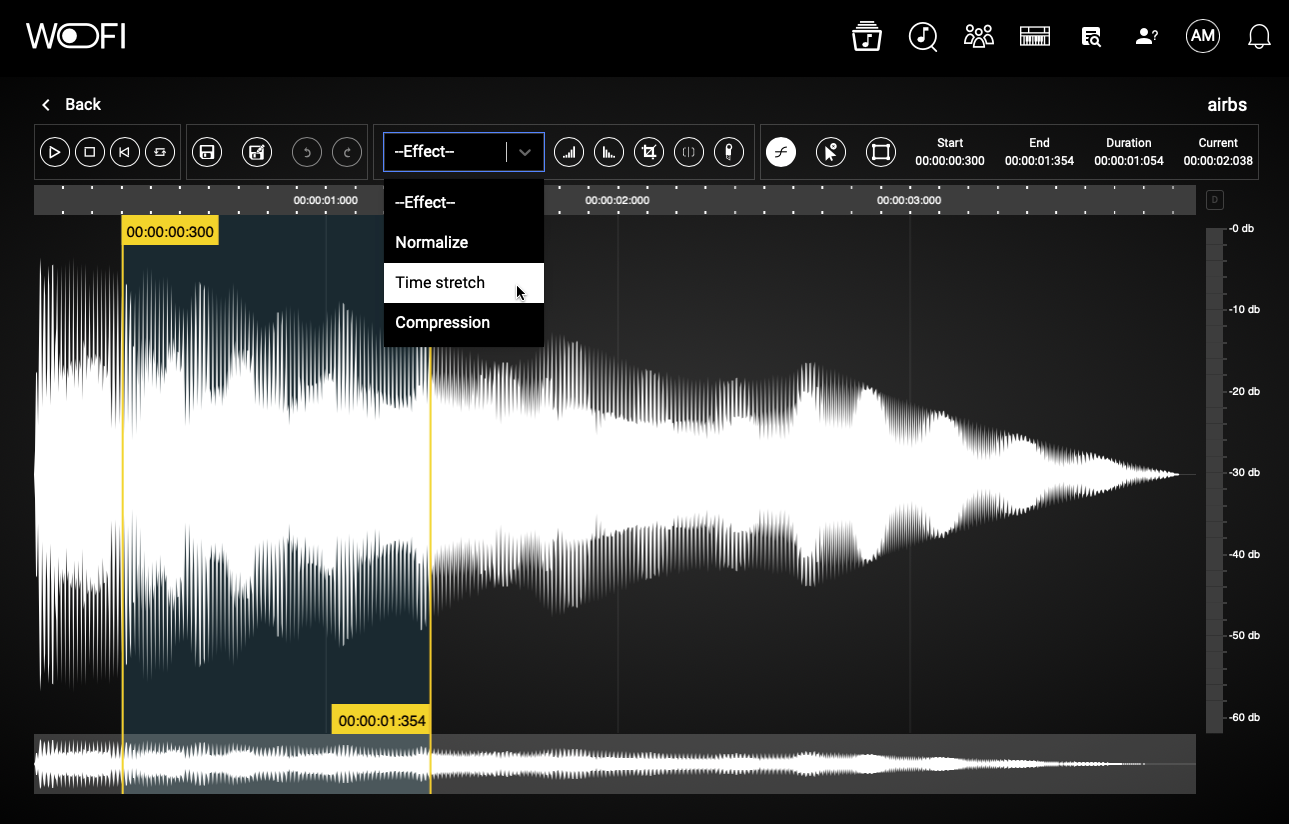
Task: Open the music library crate icon
Action: point(867,37)
